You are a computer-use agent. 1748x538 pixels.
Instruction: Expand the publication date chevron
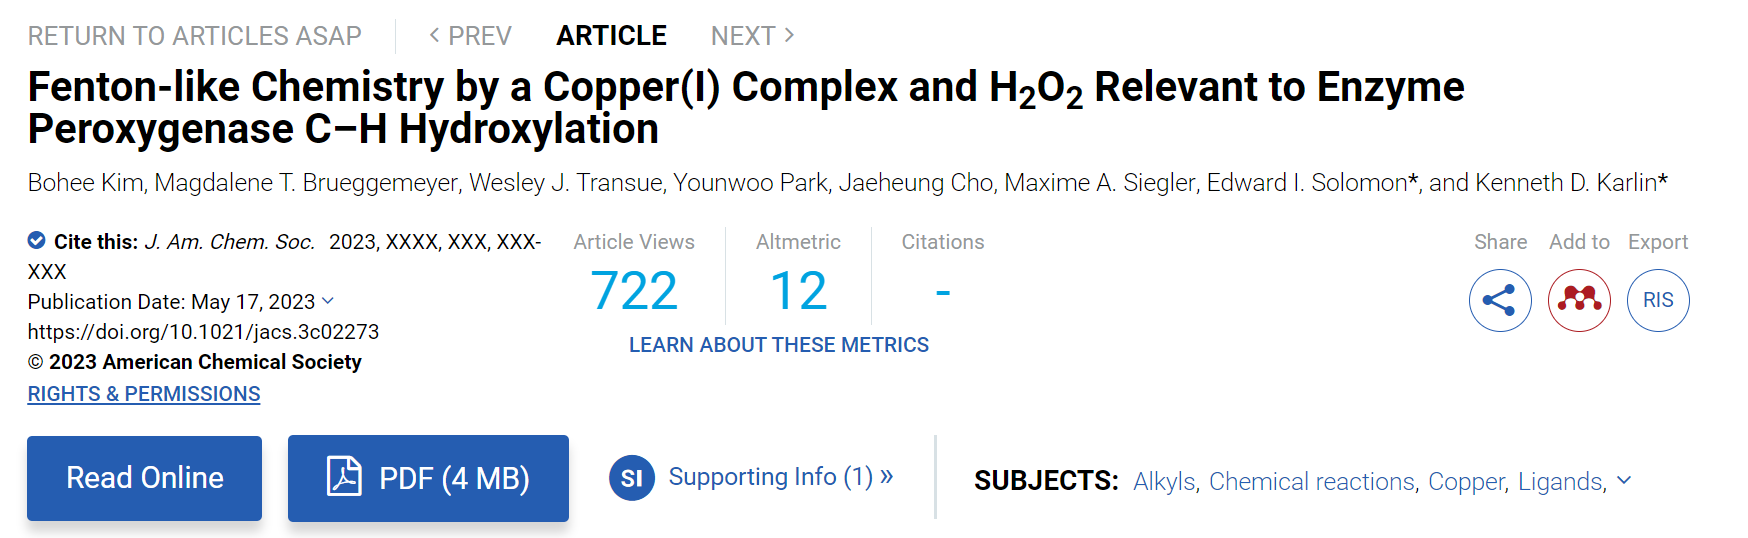[x=328, y=301]
